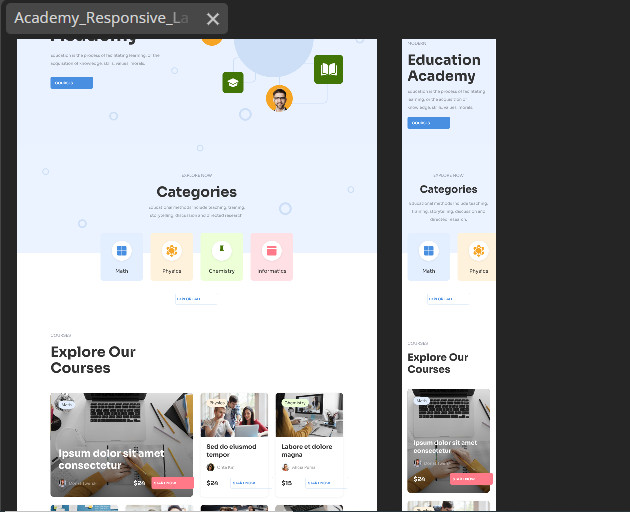Click author avatar on 'Labore et dolore' card
This screenshot has height=512, width=630.
pos(285,467)
